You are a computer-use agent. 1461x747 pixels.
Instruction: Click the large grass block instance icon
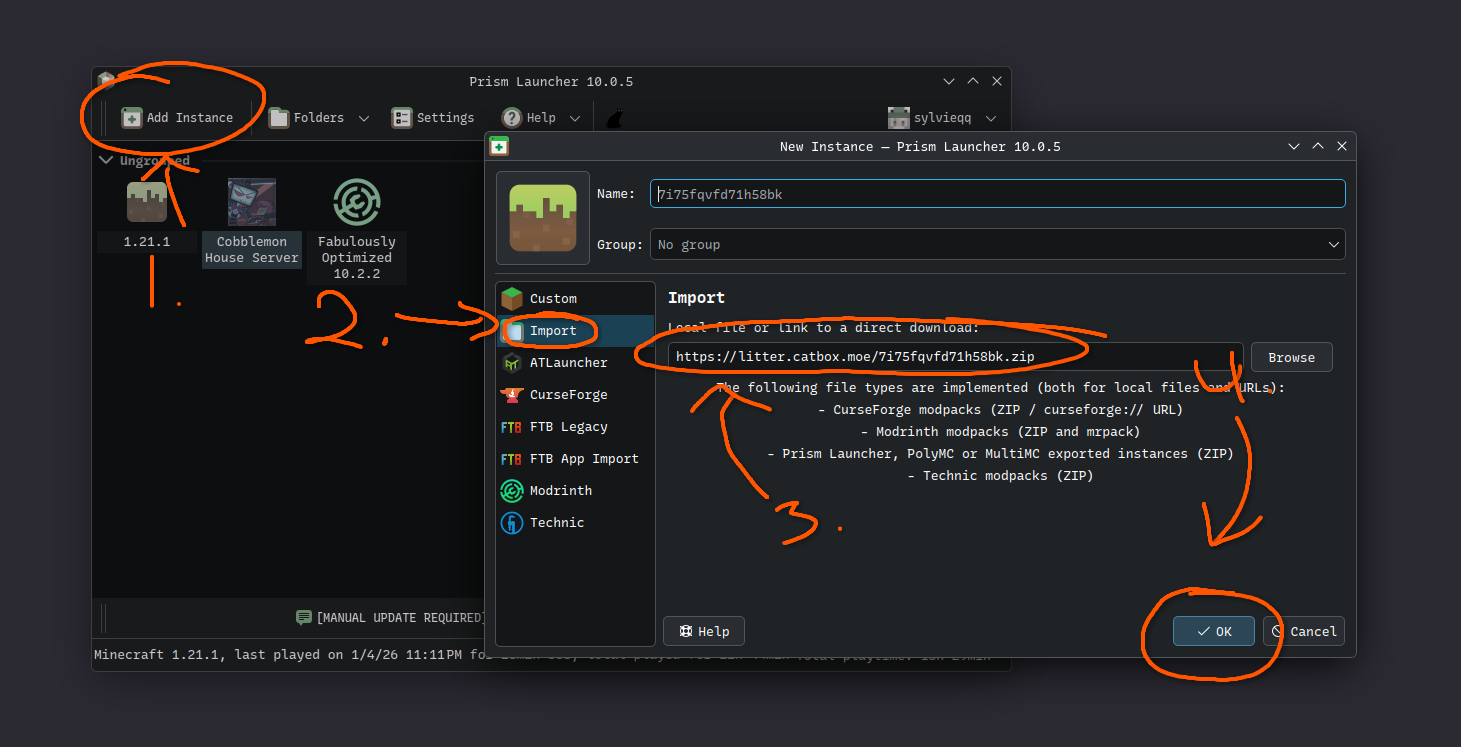[543, 217]
